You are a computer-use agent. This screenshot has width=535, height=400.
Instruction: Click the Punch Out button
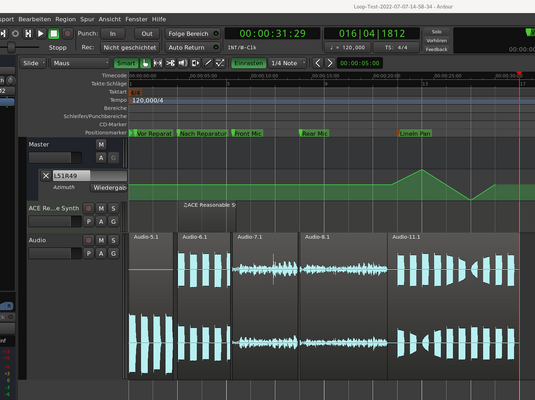[147, 34]
